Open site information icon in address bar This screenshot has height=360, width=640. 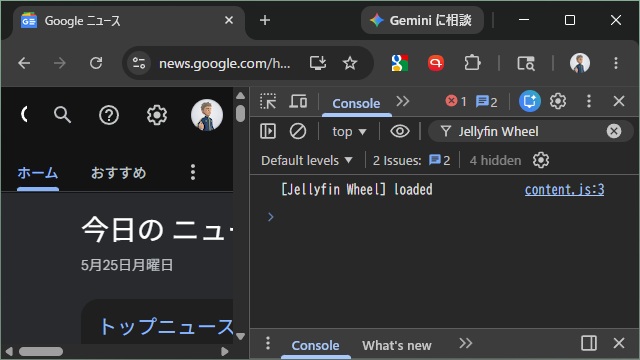click(x=139, y=63)
